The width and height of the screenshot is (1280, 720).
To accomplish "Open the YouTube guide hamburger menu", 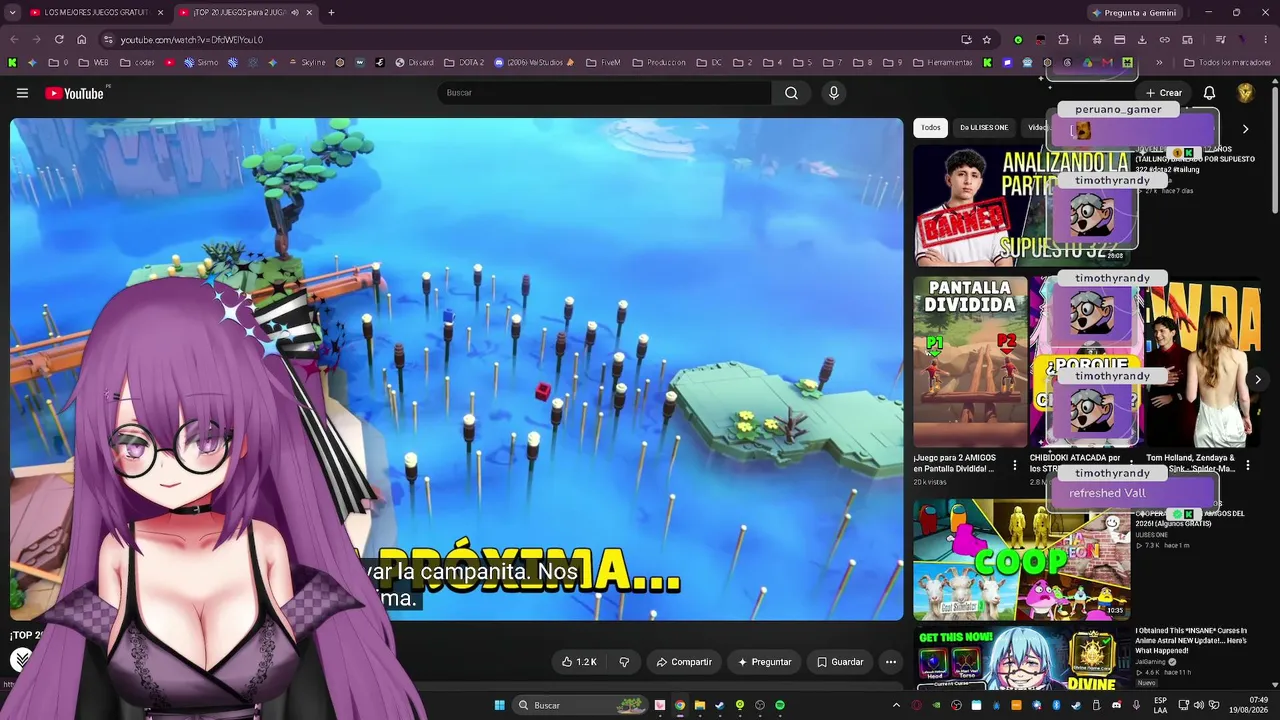I will 22,93.
